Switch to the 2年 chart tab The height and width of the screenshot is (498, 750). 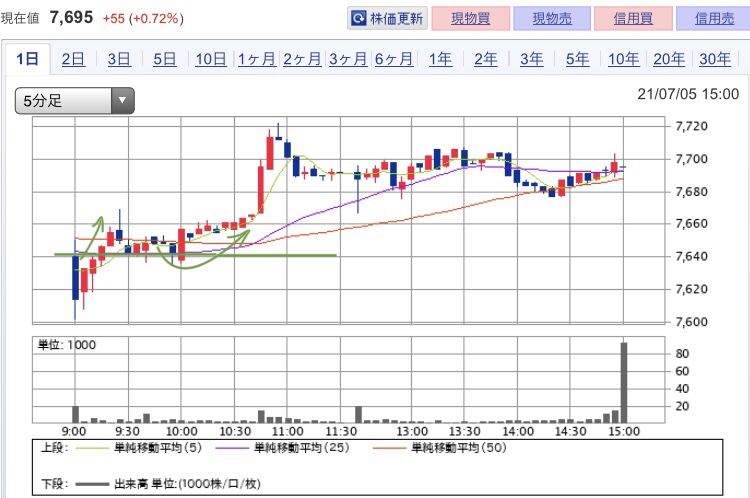(485, 59)
